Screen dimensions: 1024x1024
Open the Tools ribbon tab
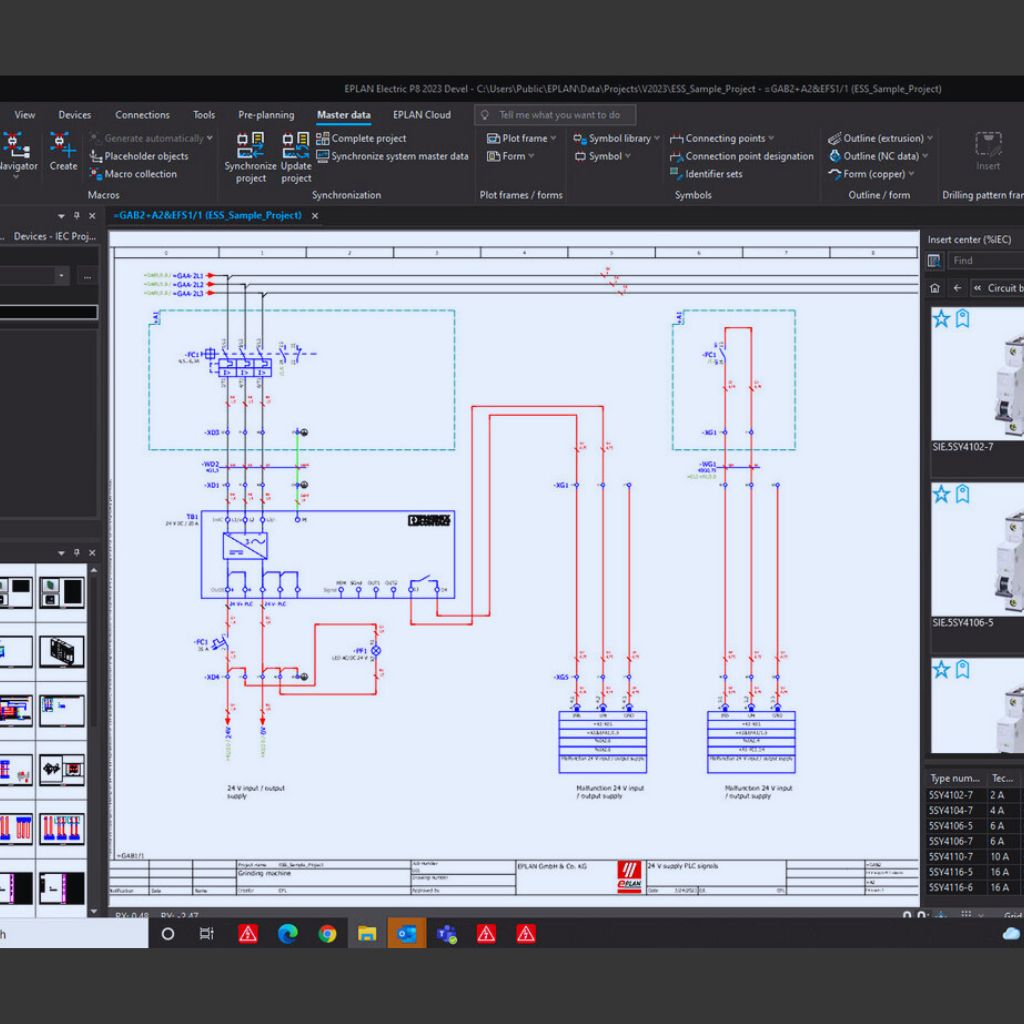(x=204, y=115)
